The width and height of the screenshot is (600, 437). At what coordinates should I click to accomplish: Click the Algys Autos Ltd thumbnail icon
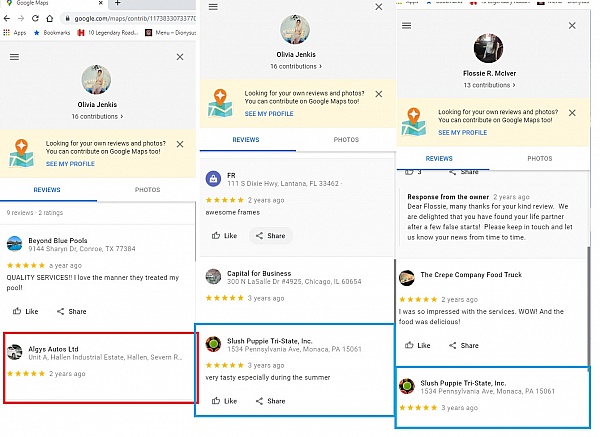click(x=15, y=352)
